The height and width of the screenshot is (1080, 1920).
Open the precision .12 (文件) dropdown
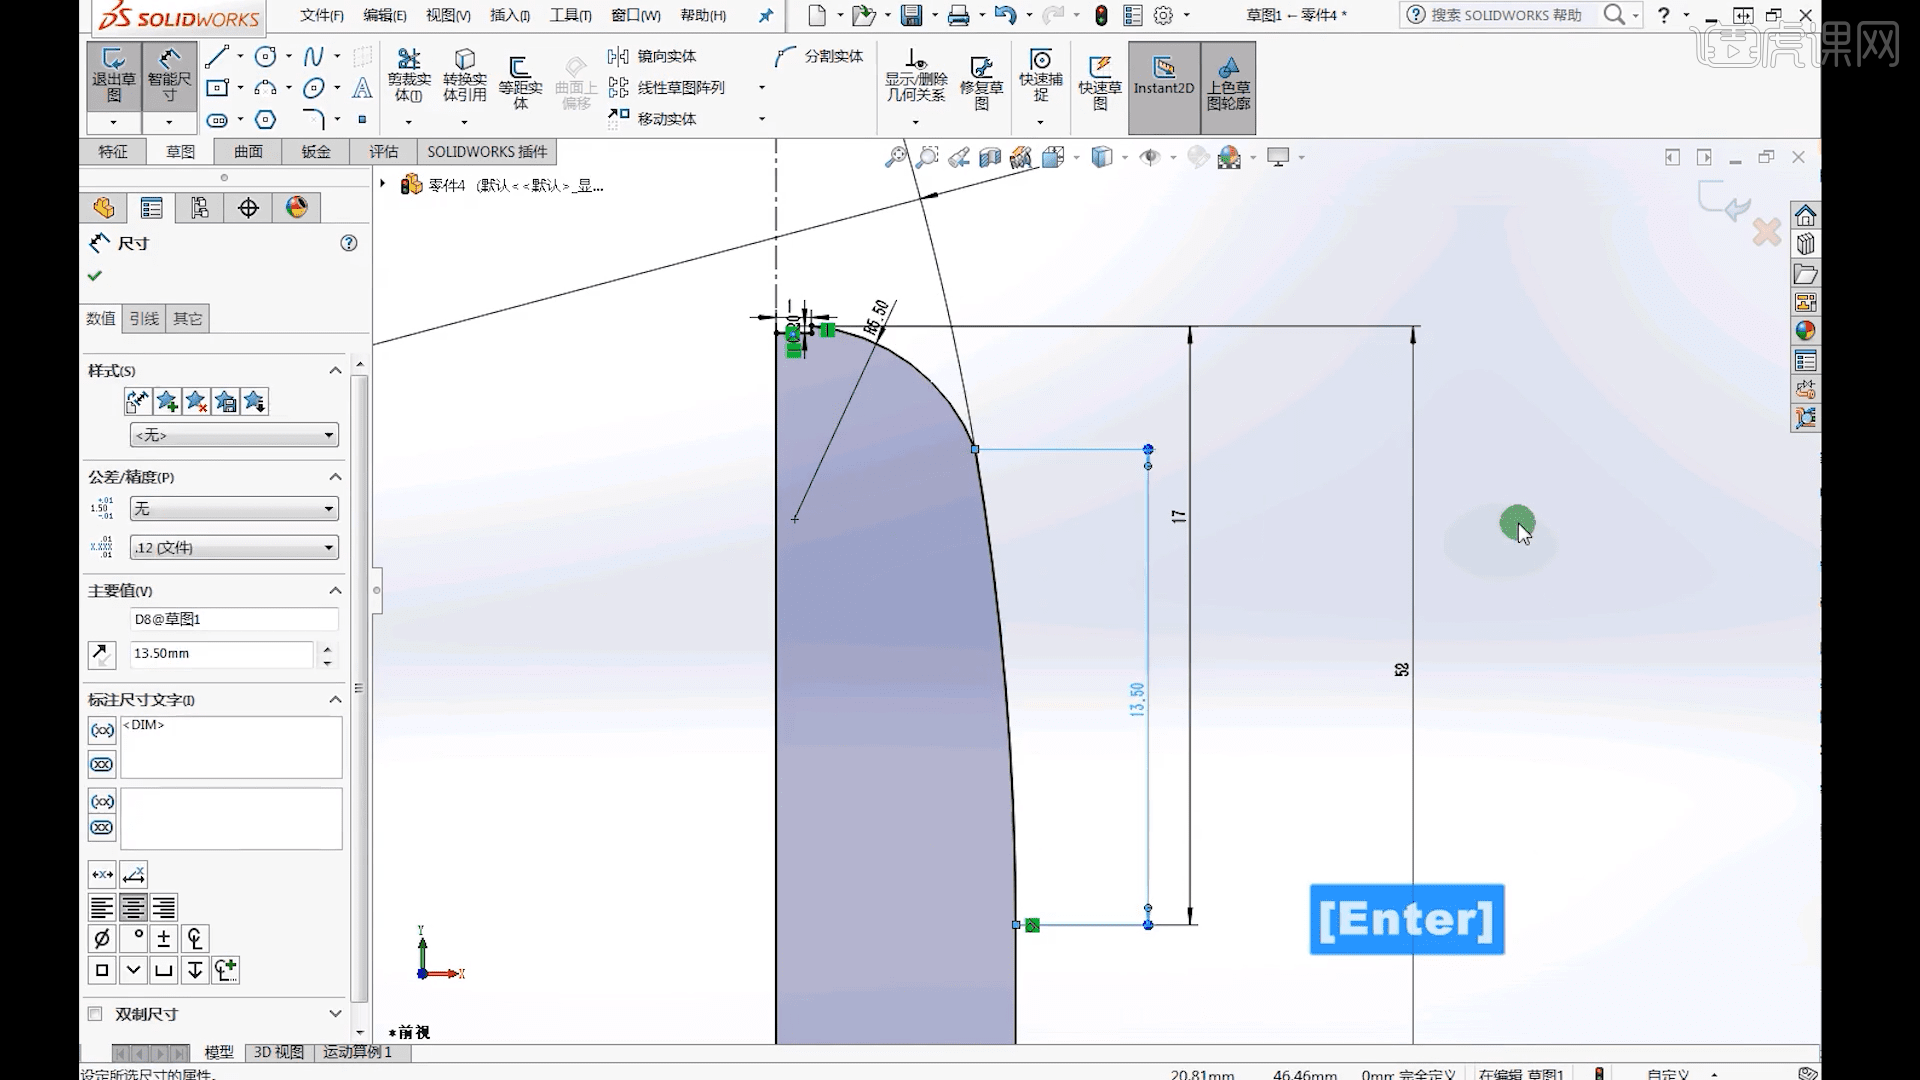pyautogui.click(x=234, y=547)
